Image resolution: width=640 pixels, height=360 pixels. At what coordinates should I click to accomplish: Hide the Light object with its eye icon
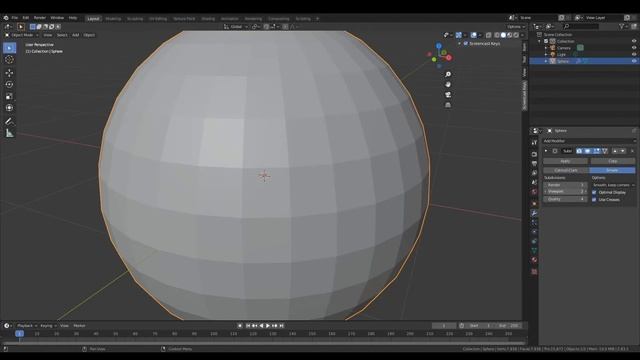(634, 54)
